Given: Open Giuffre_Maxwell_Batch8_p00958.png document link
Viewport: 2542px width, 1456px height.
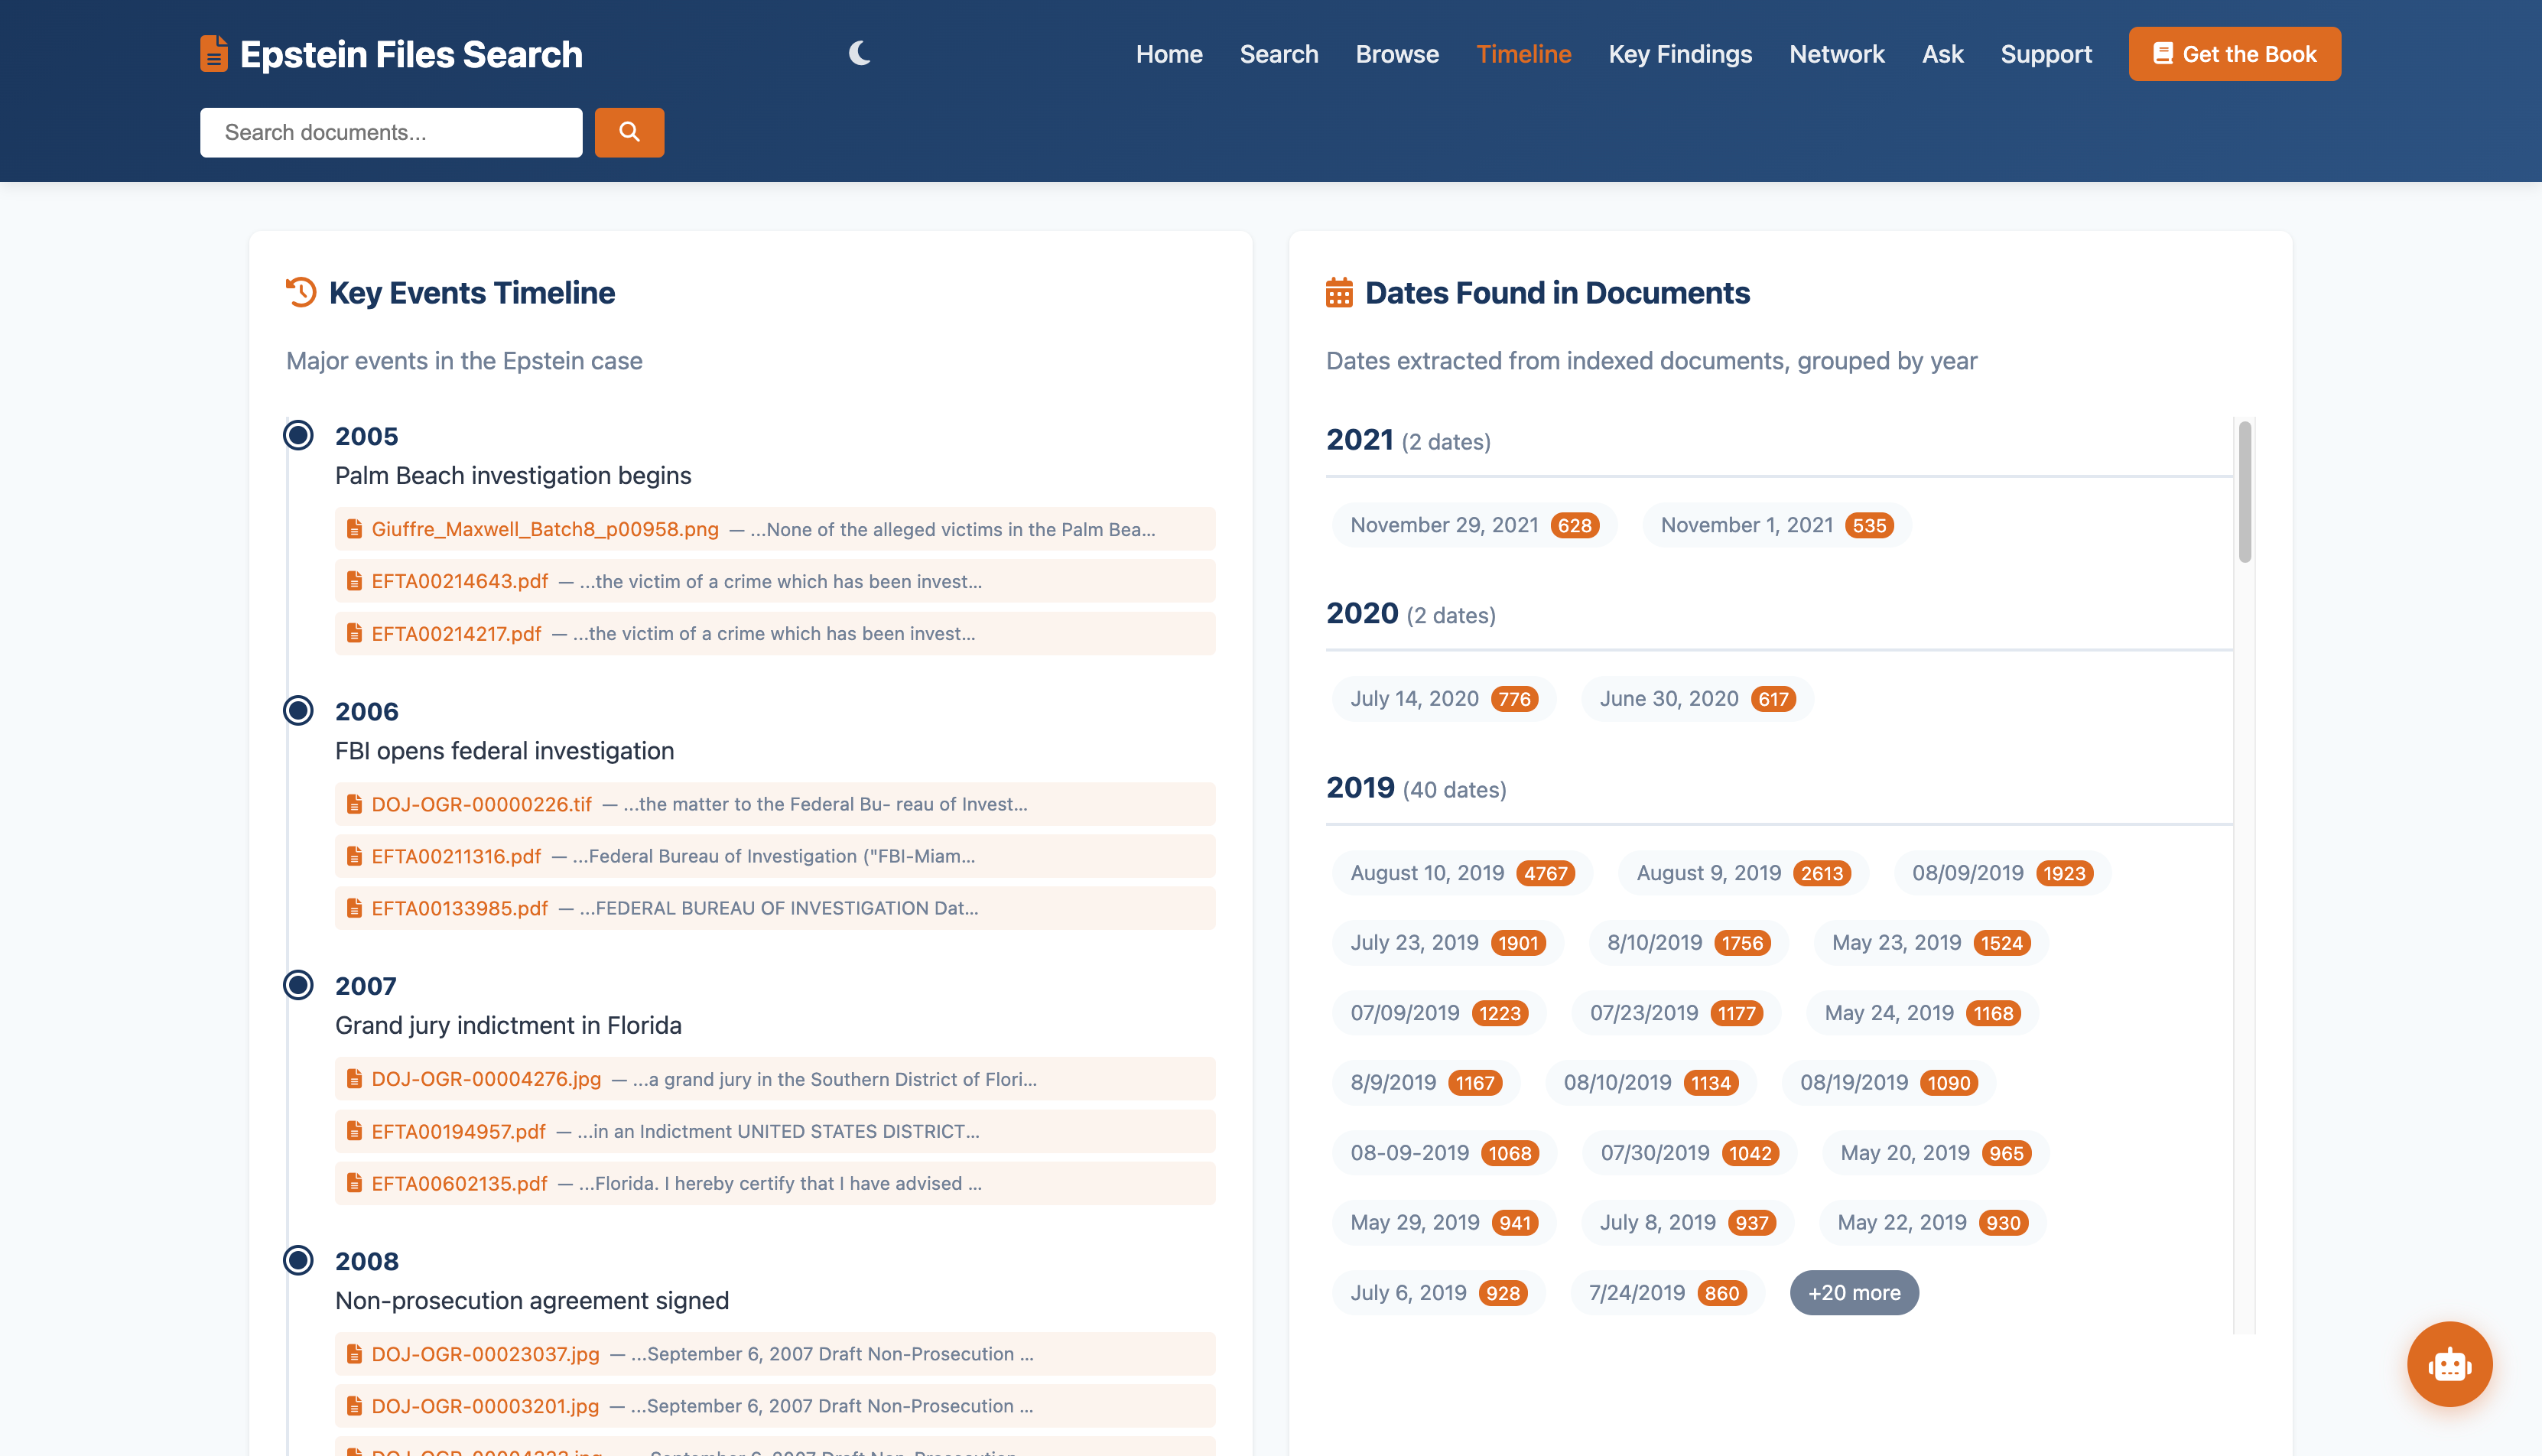Looking at the screenshot, I should 545,529.
